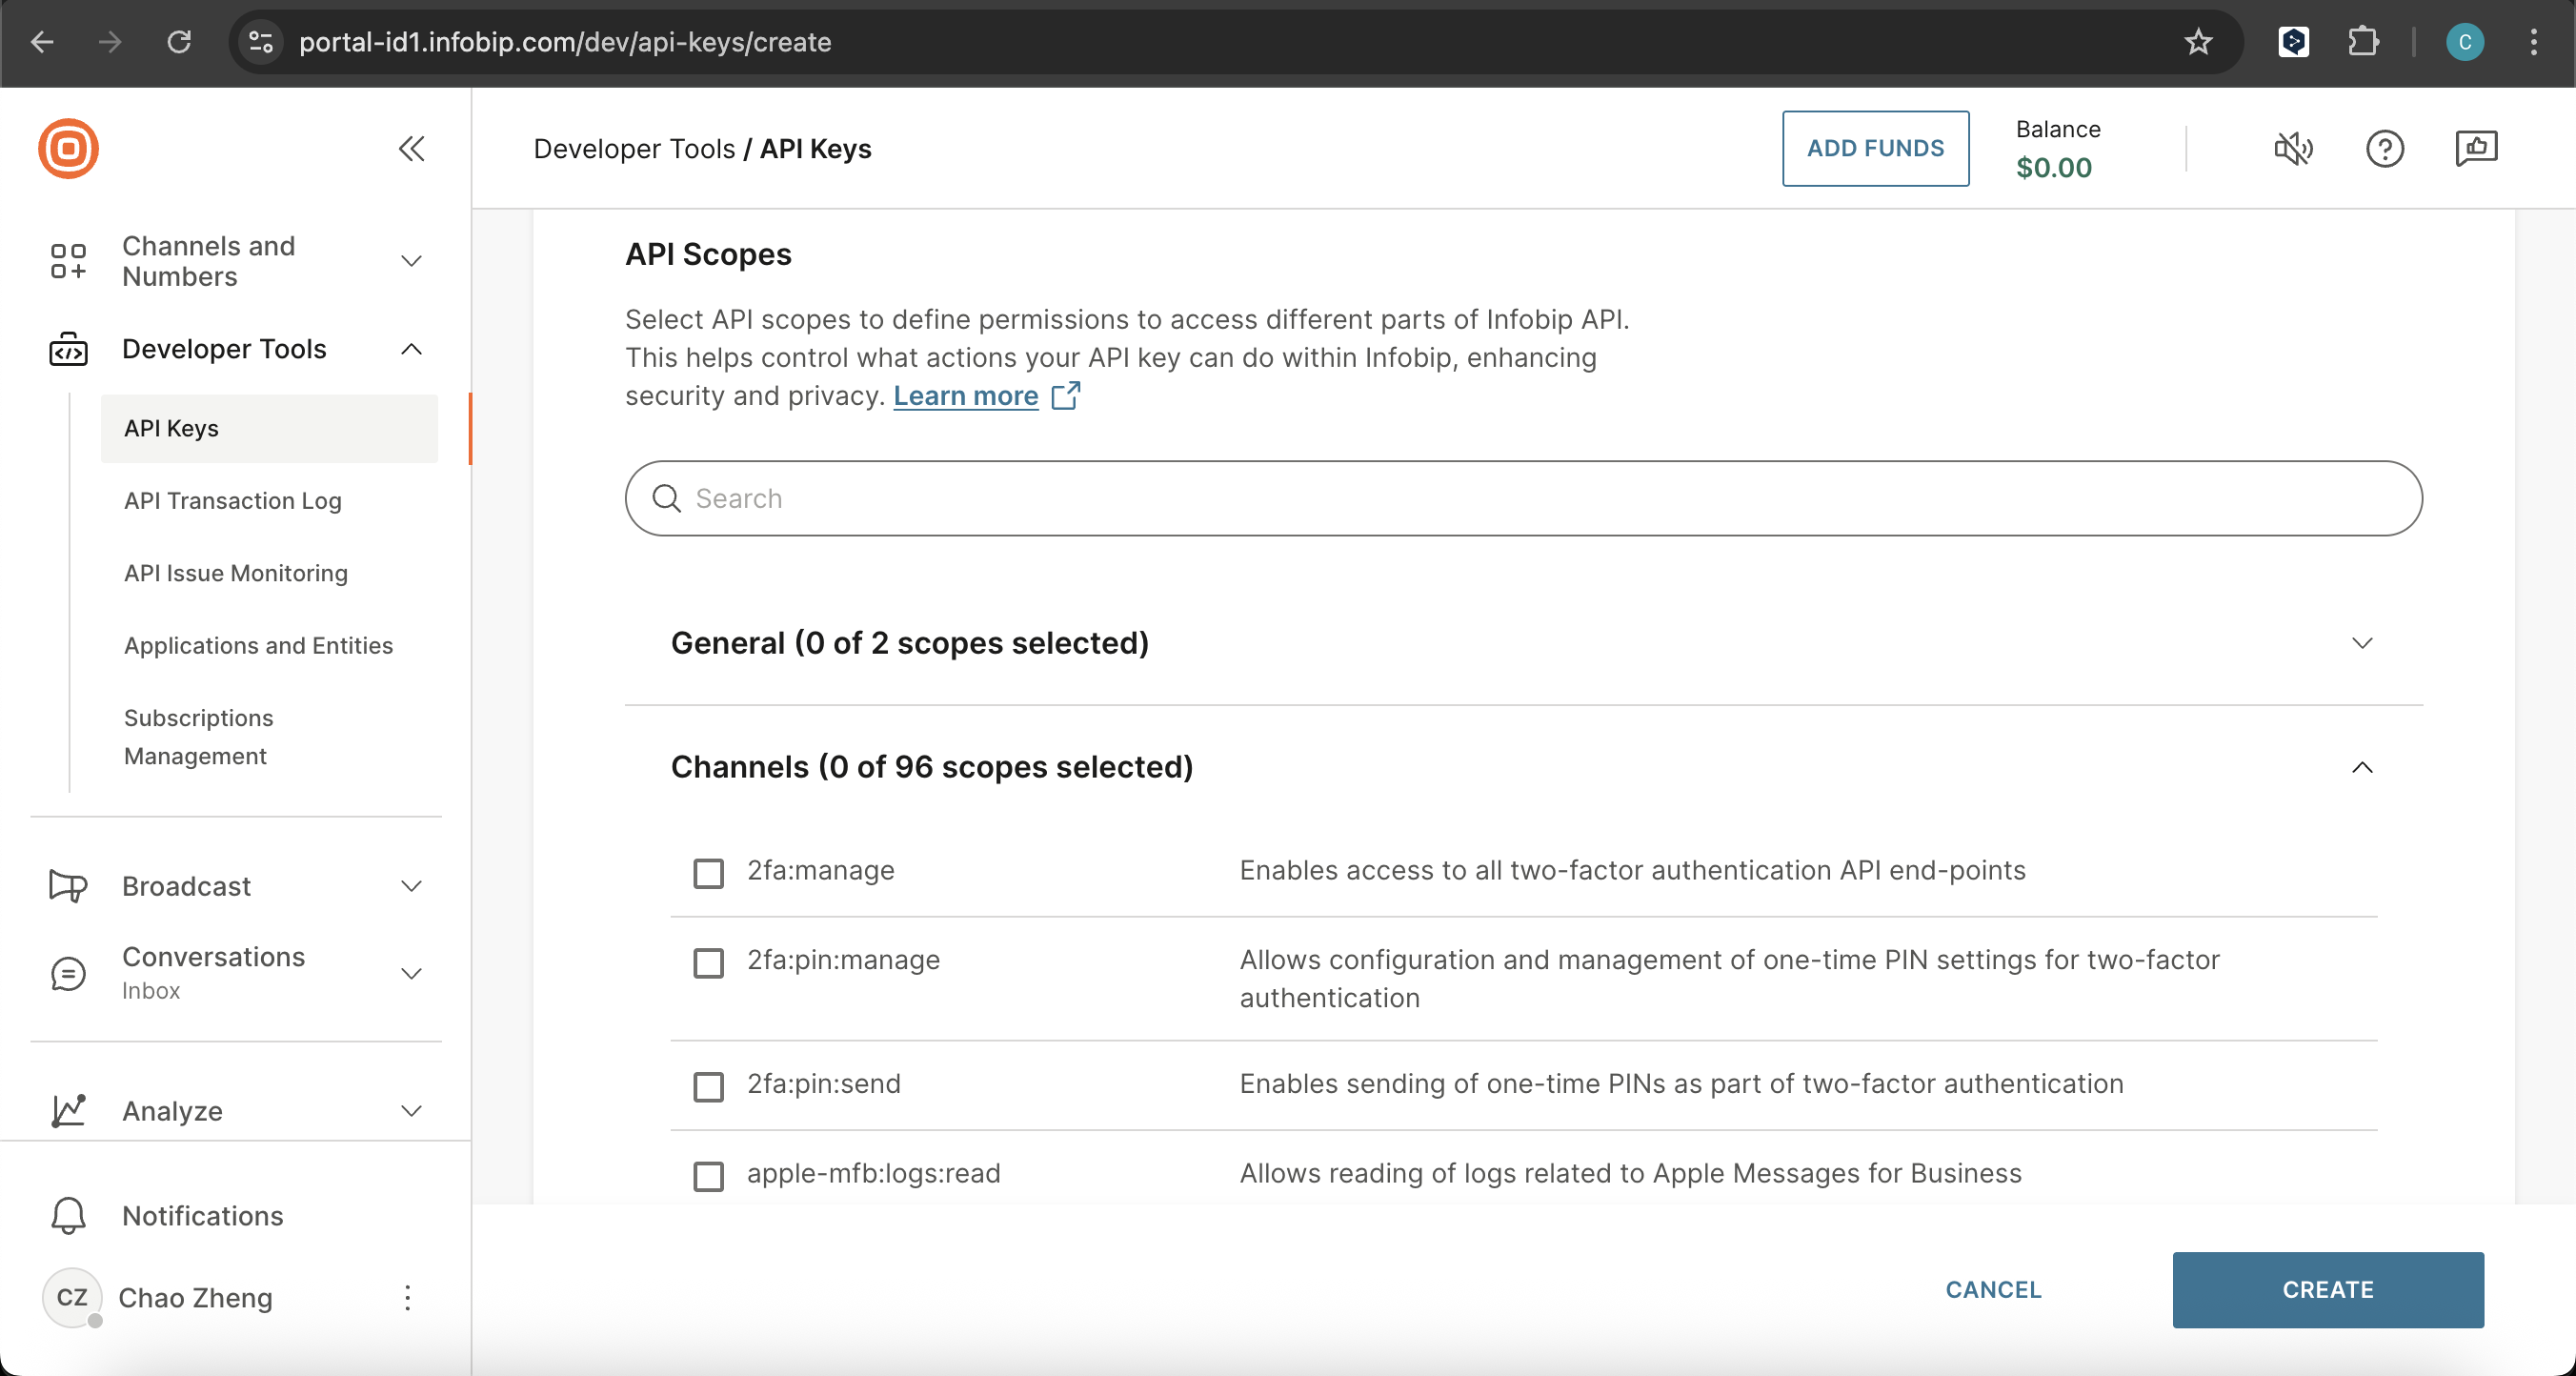Click the browser address bar URL
Viewport: 2576px width, 1376px height.
(x=564, y=42)
